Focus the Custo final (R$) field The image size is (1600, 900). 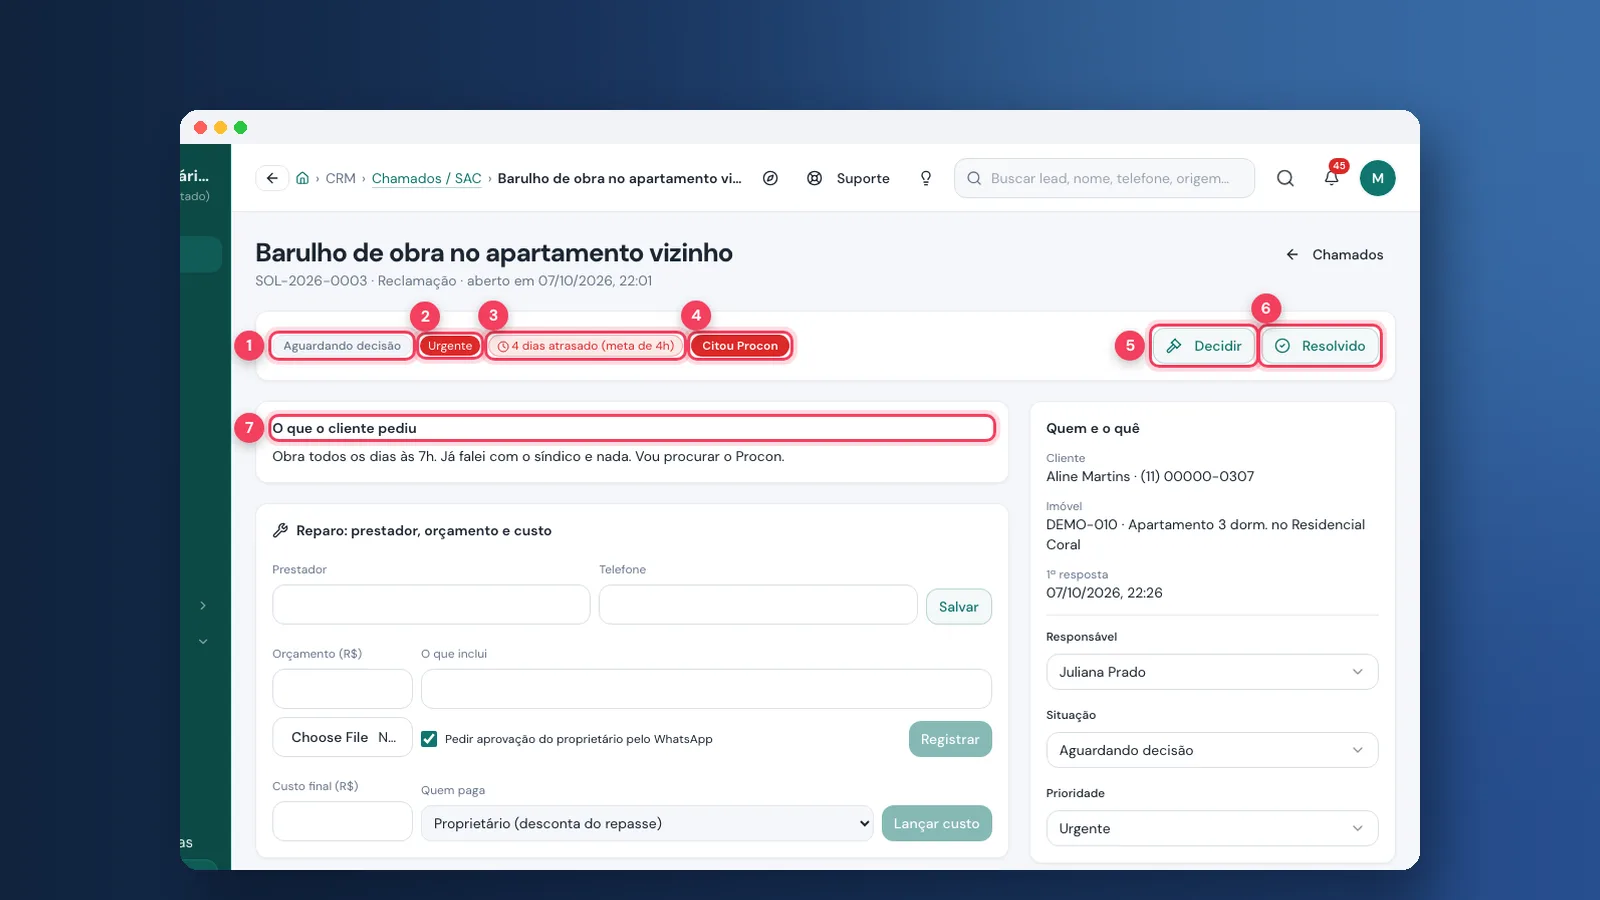[x=342, y=821]
